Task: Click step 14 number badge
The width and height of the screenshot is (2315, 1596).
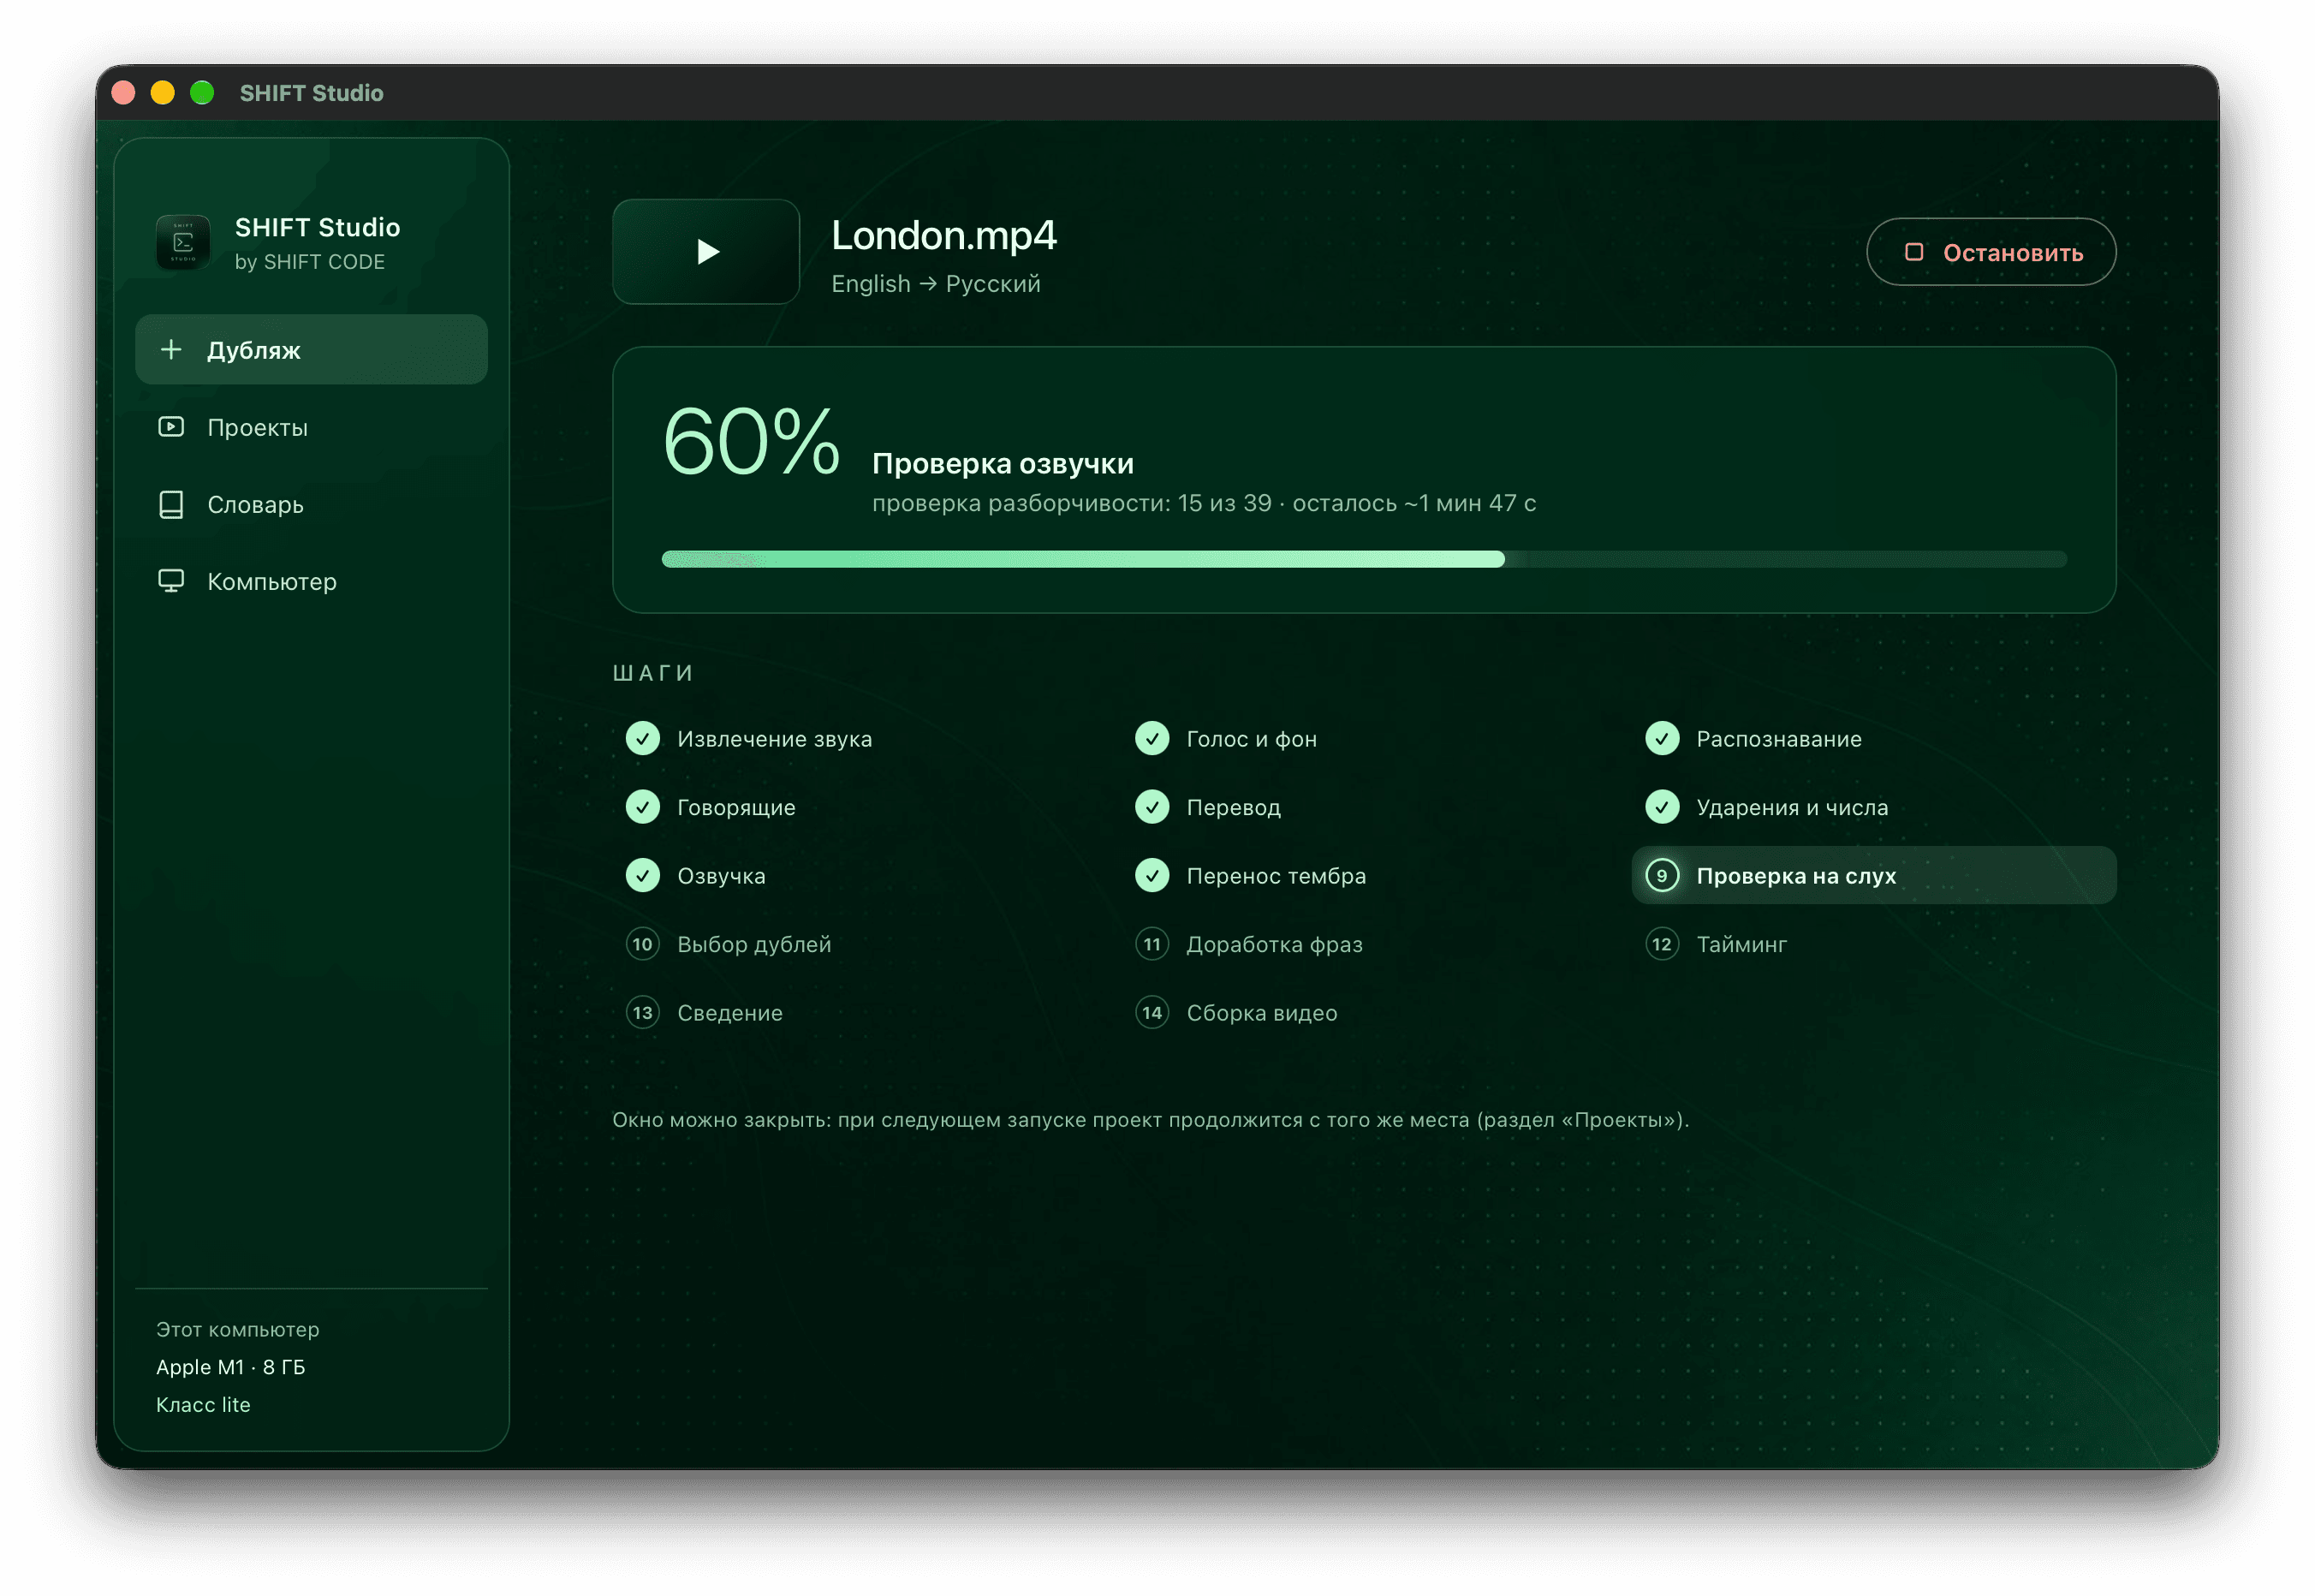Action: tap(1152, 1013)
